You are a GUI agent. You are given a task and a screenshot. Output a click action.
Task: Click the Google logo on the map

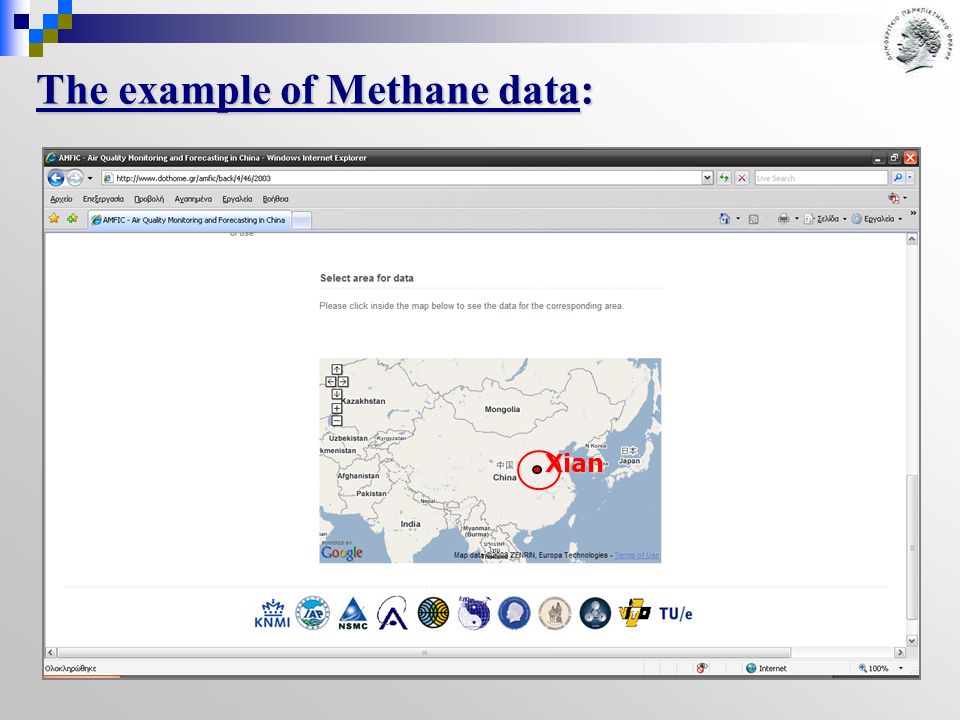coord(342,553)
